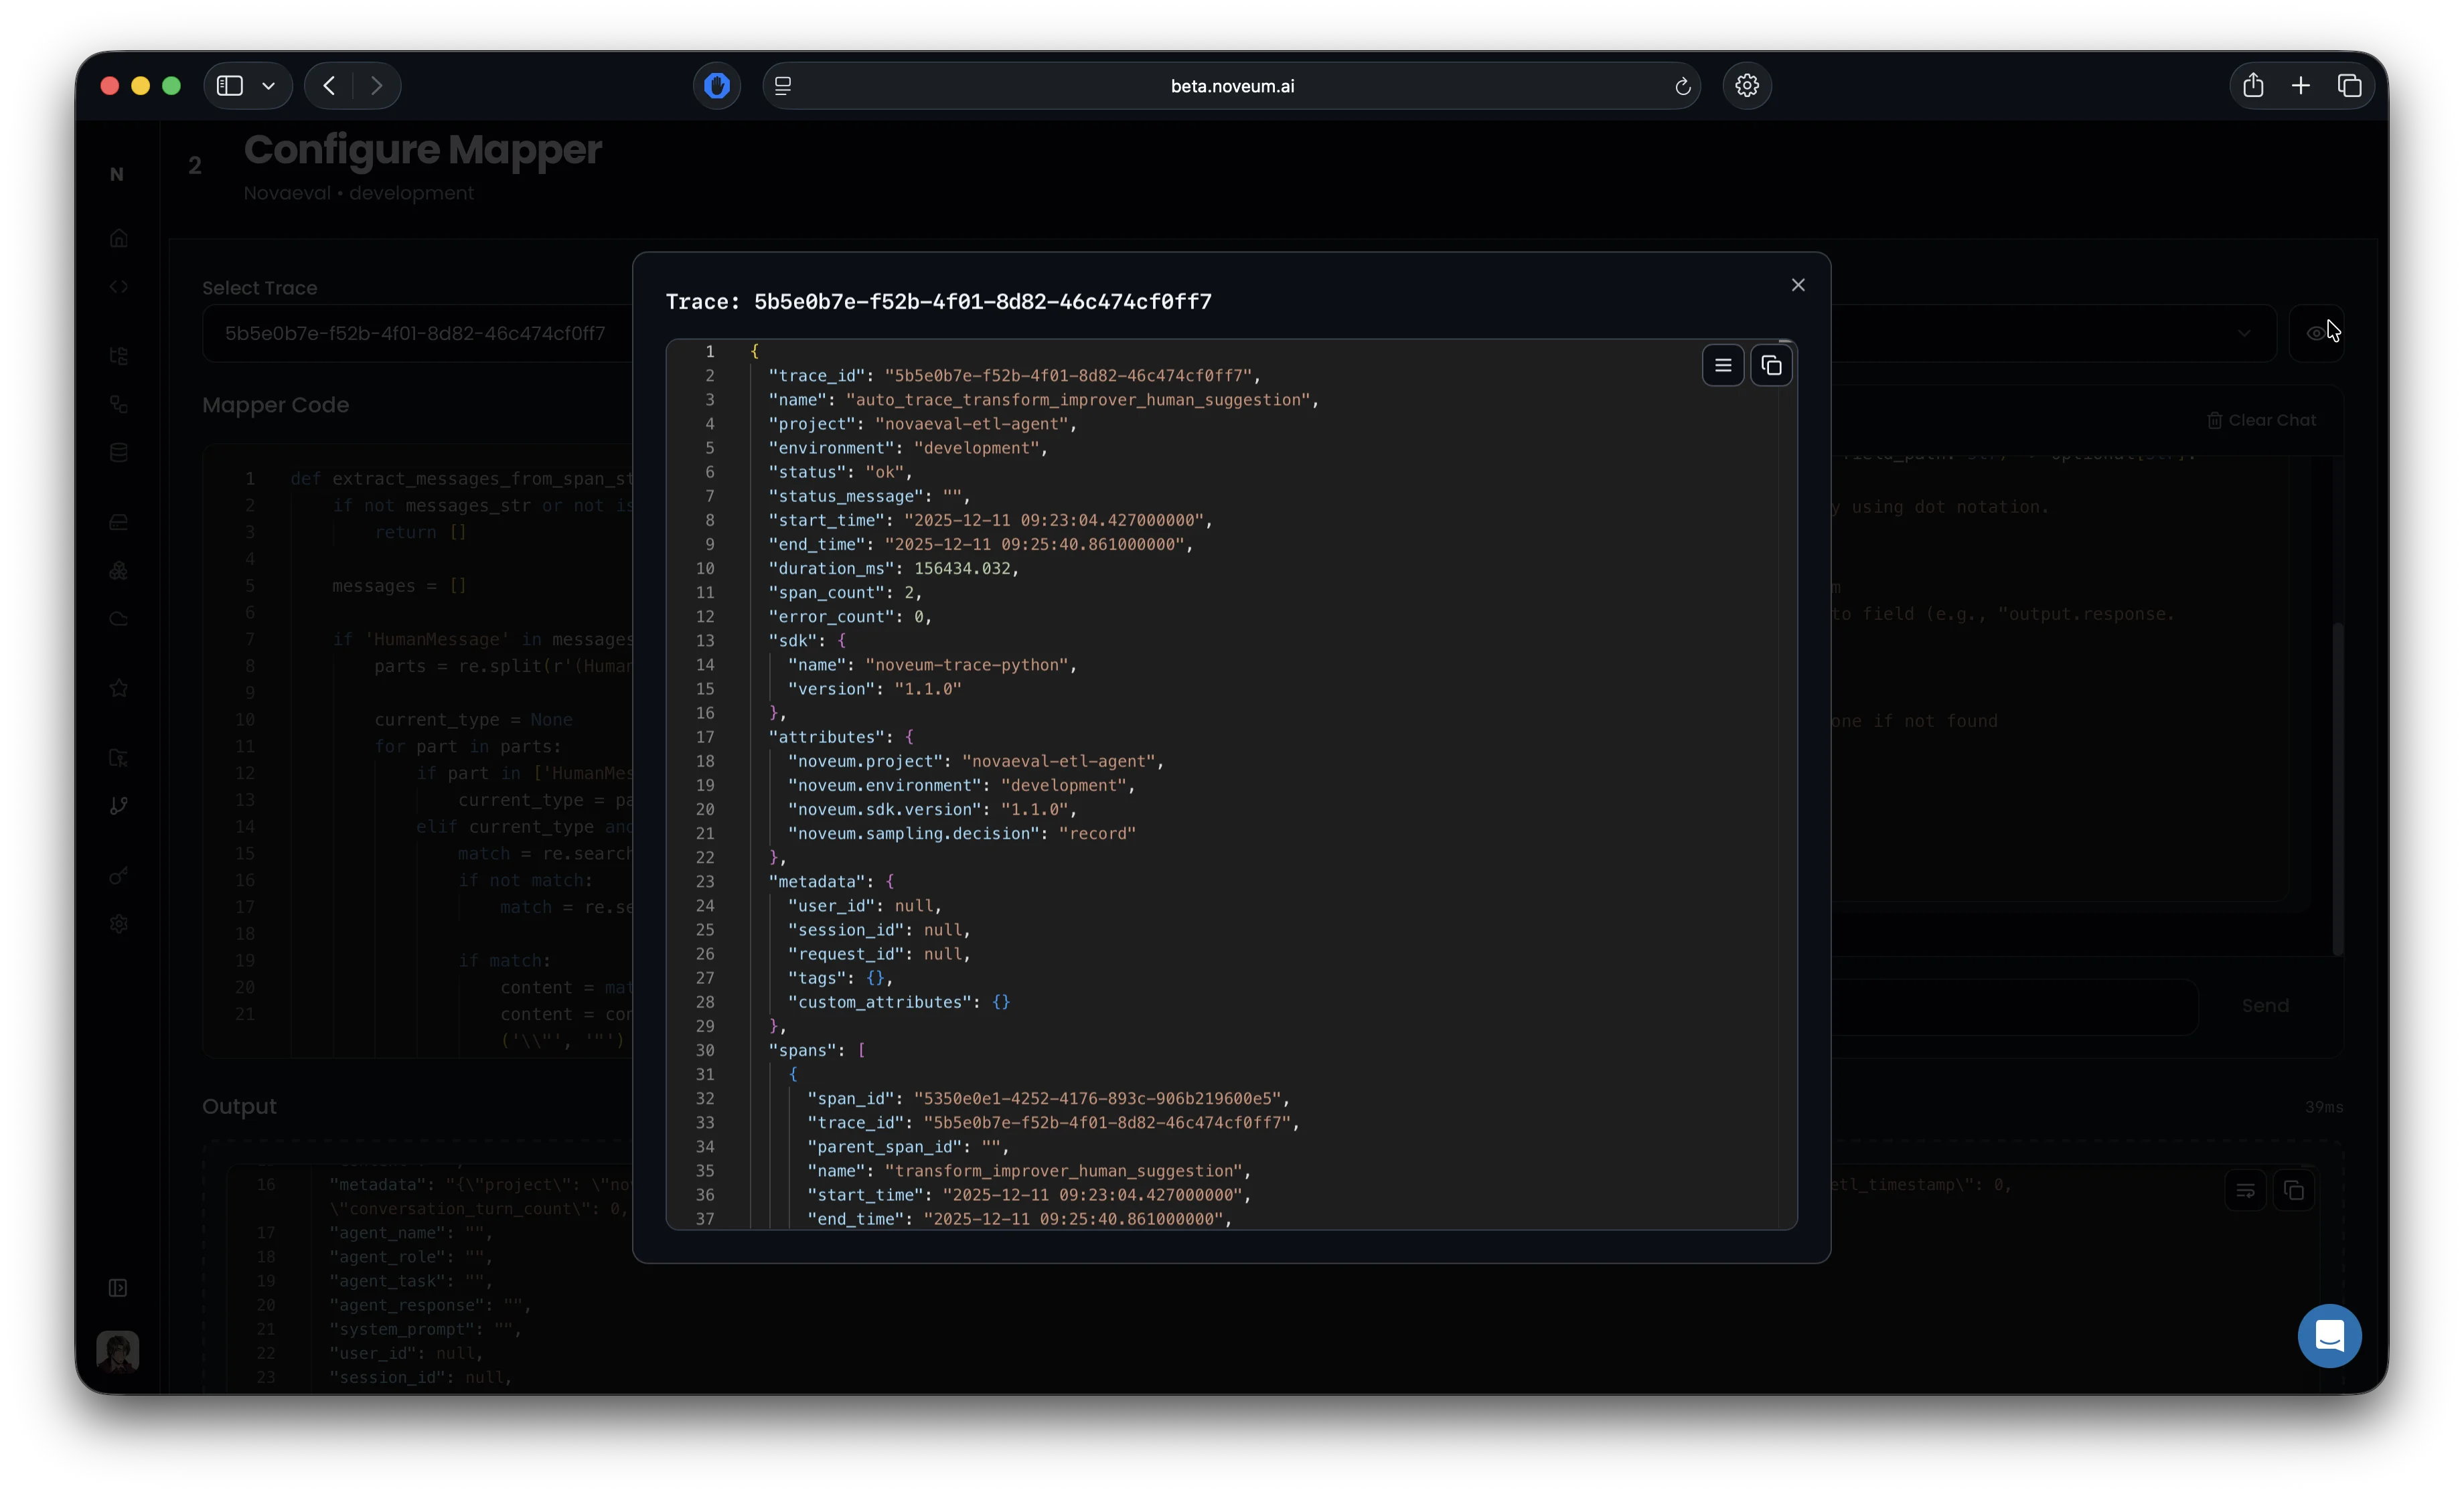Open the database sidebar icon
This screenshot has height=1494, width=2464.
point(119,453)
